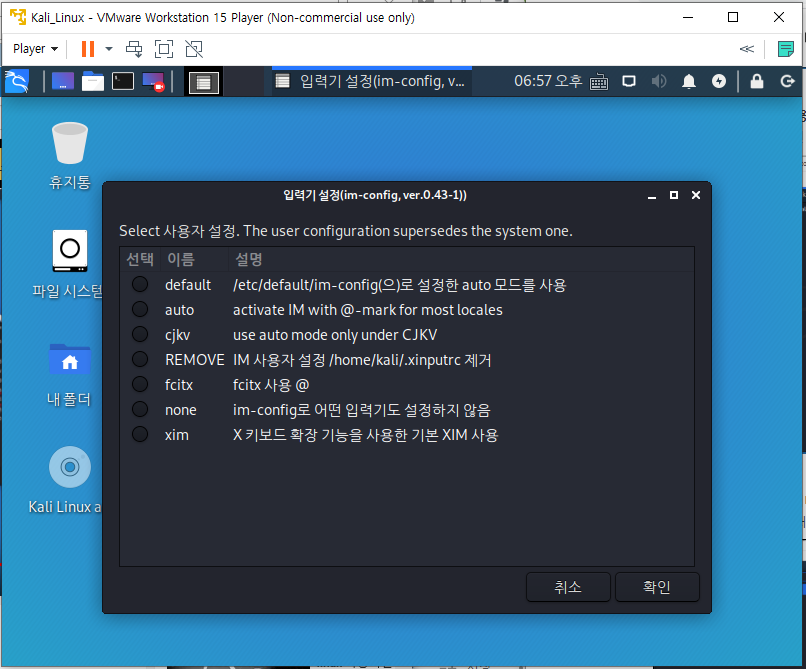Image resolution: width=806 pixels, height=669 pixels.
Task: Collapse the VMware toolbar with double chevron
Action: tap(746, 49)
